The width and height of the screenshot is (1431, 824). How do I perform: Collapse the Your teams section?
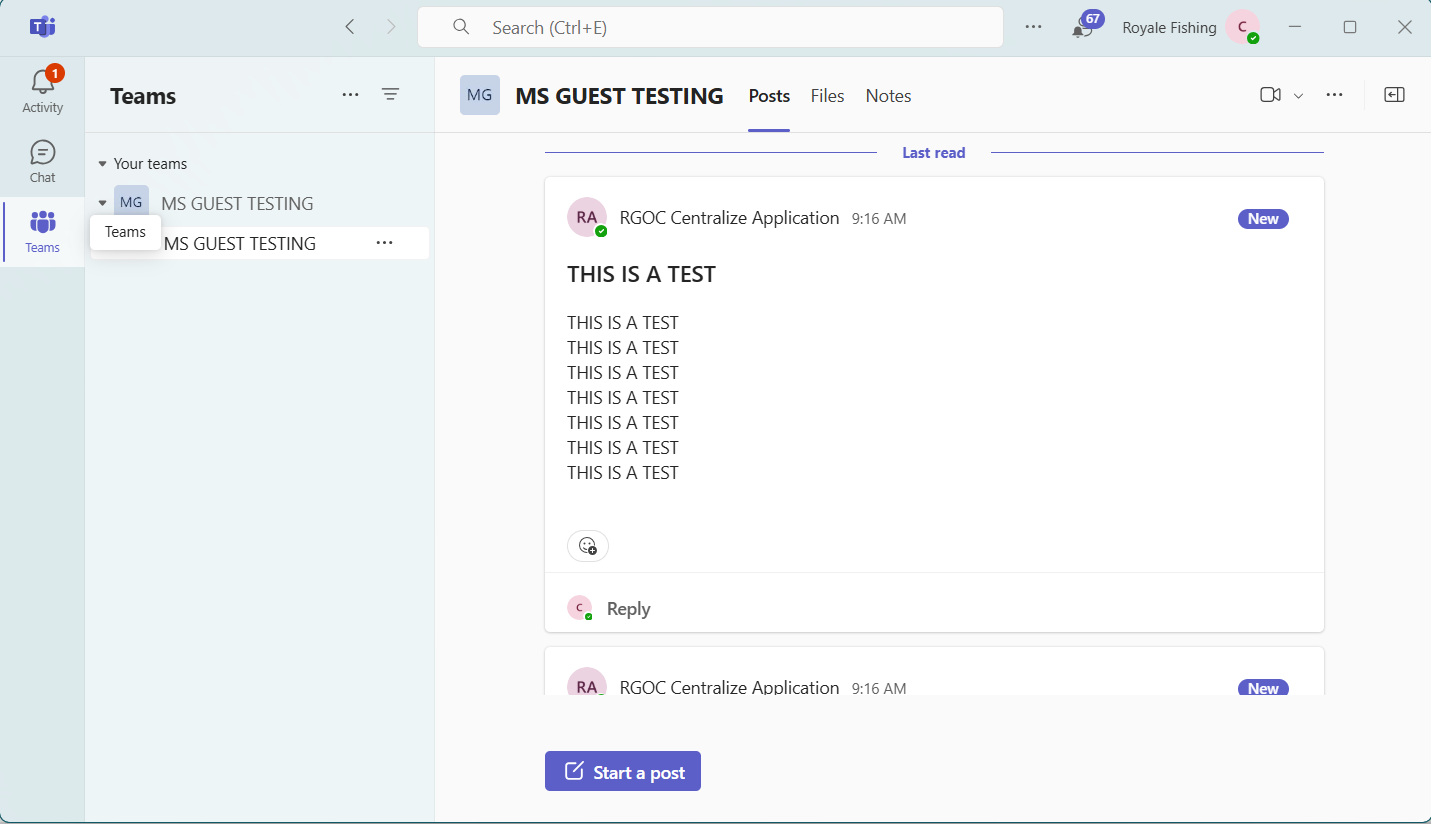(102, 164)
